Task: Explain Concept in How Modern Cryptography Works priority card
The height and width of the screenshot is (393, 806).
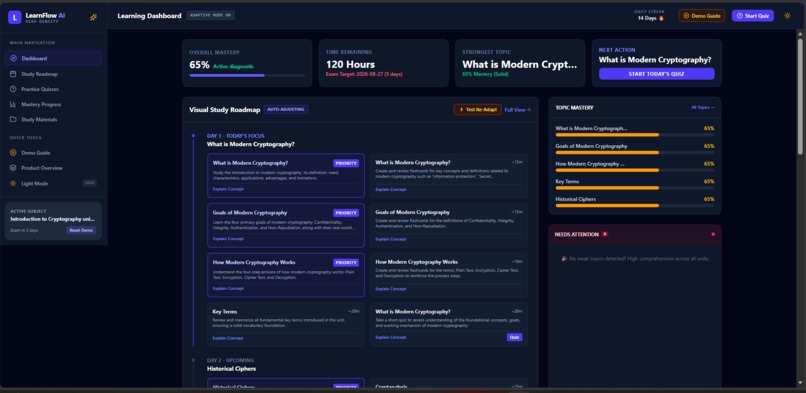Action: [x=228, y=288]
